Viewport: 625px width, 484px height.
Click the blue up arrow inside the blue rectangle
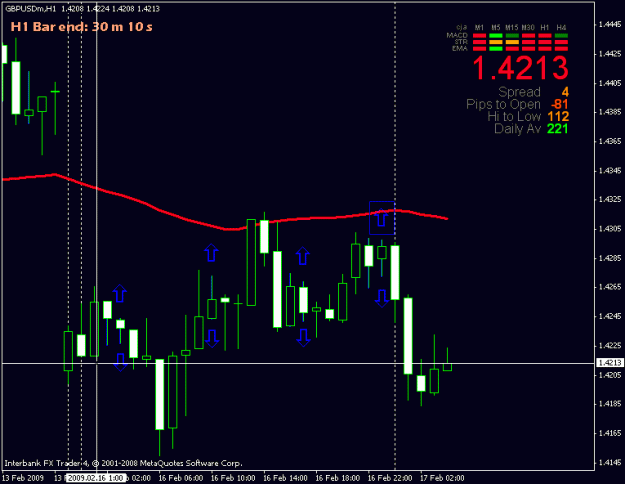381,218
